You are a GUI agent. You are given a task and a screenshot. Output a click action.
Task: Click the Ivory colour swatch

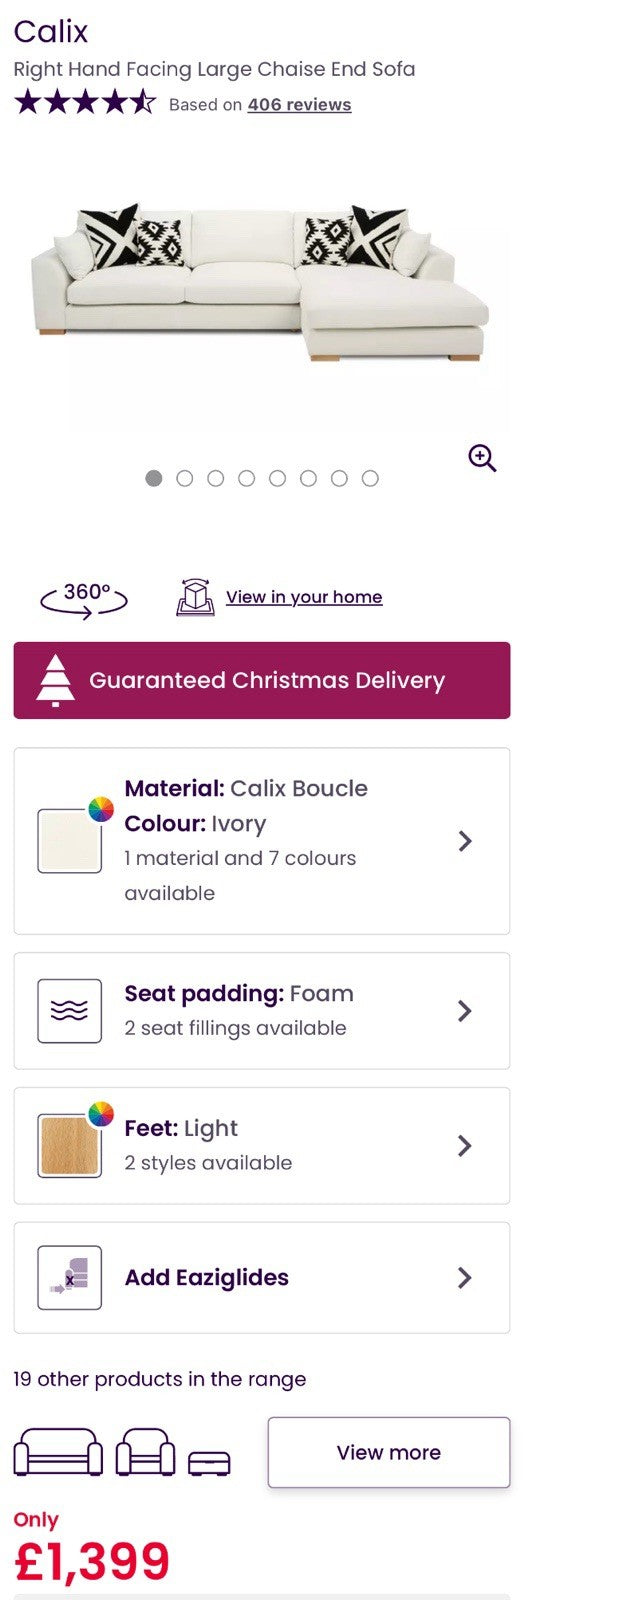tap(69, 841)
